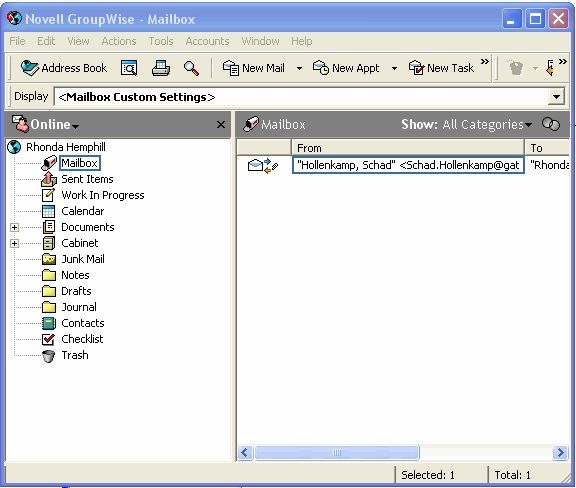The image size is (576, 488).
Task: Open Work In Progress folder
Action: (x=102, y=195)
